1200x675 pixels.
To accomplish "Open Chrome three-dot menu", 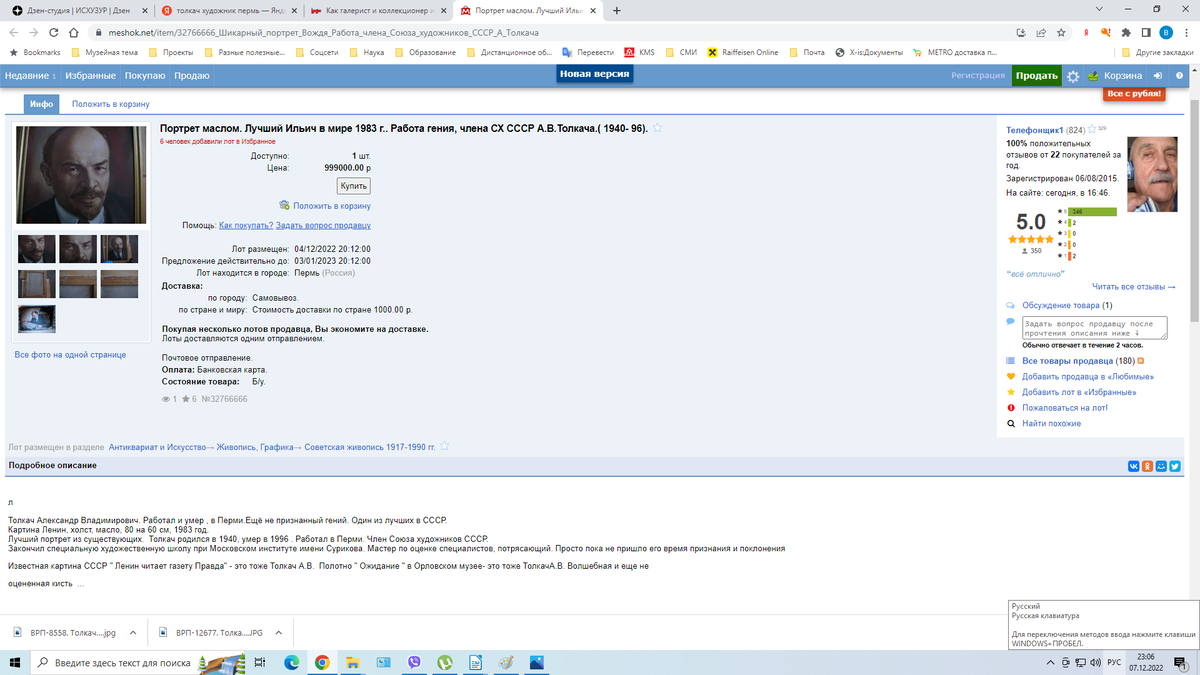I will click(1185, 32).
